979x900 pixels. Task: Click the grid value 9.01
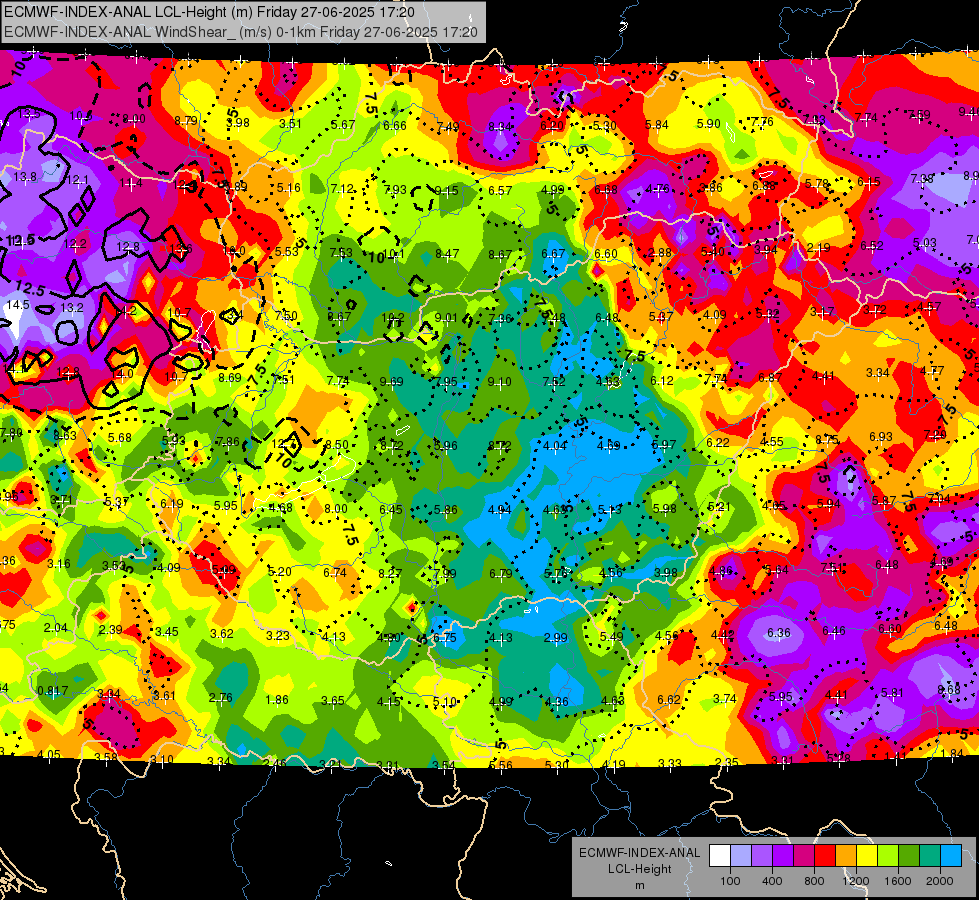pyautogui.click(x=446, y=318)
